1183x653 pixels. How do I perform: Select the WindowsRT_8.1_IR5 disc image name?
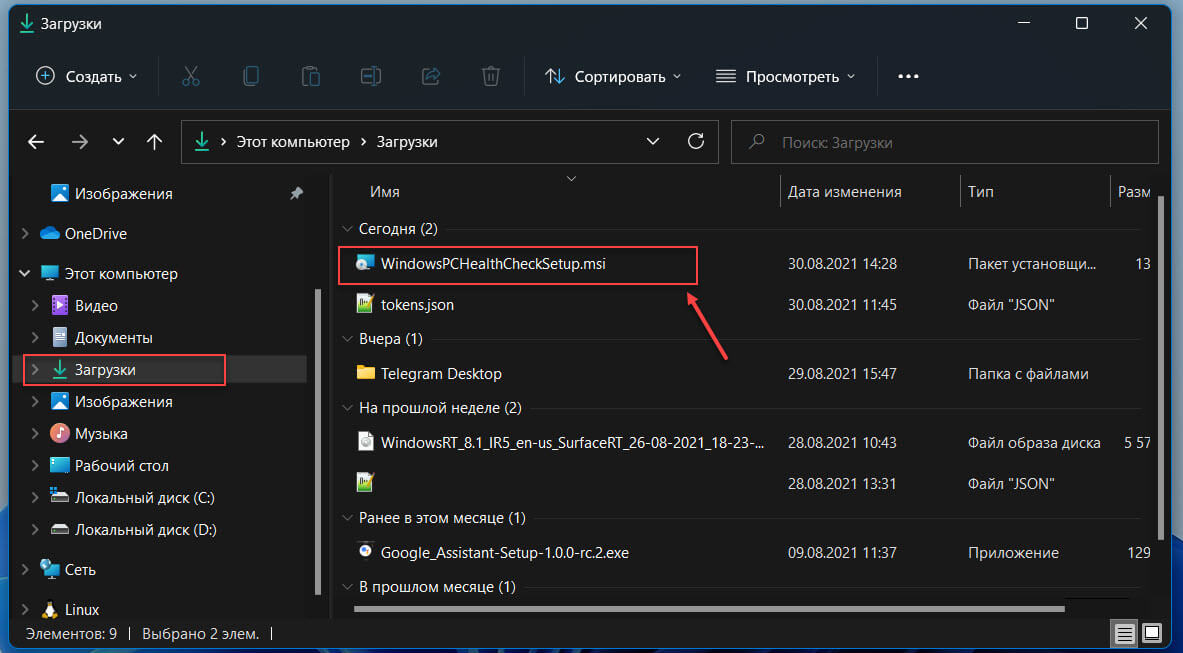pos(572,443)
